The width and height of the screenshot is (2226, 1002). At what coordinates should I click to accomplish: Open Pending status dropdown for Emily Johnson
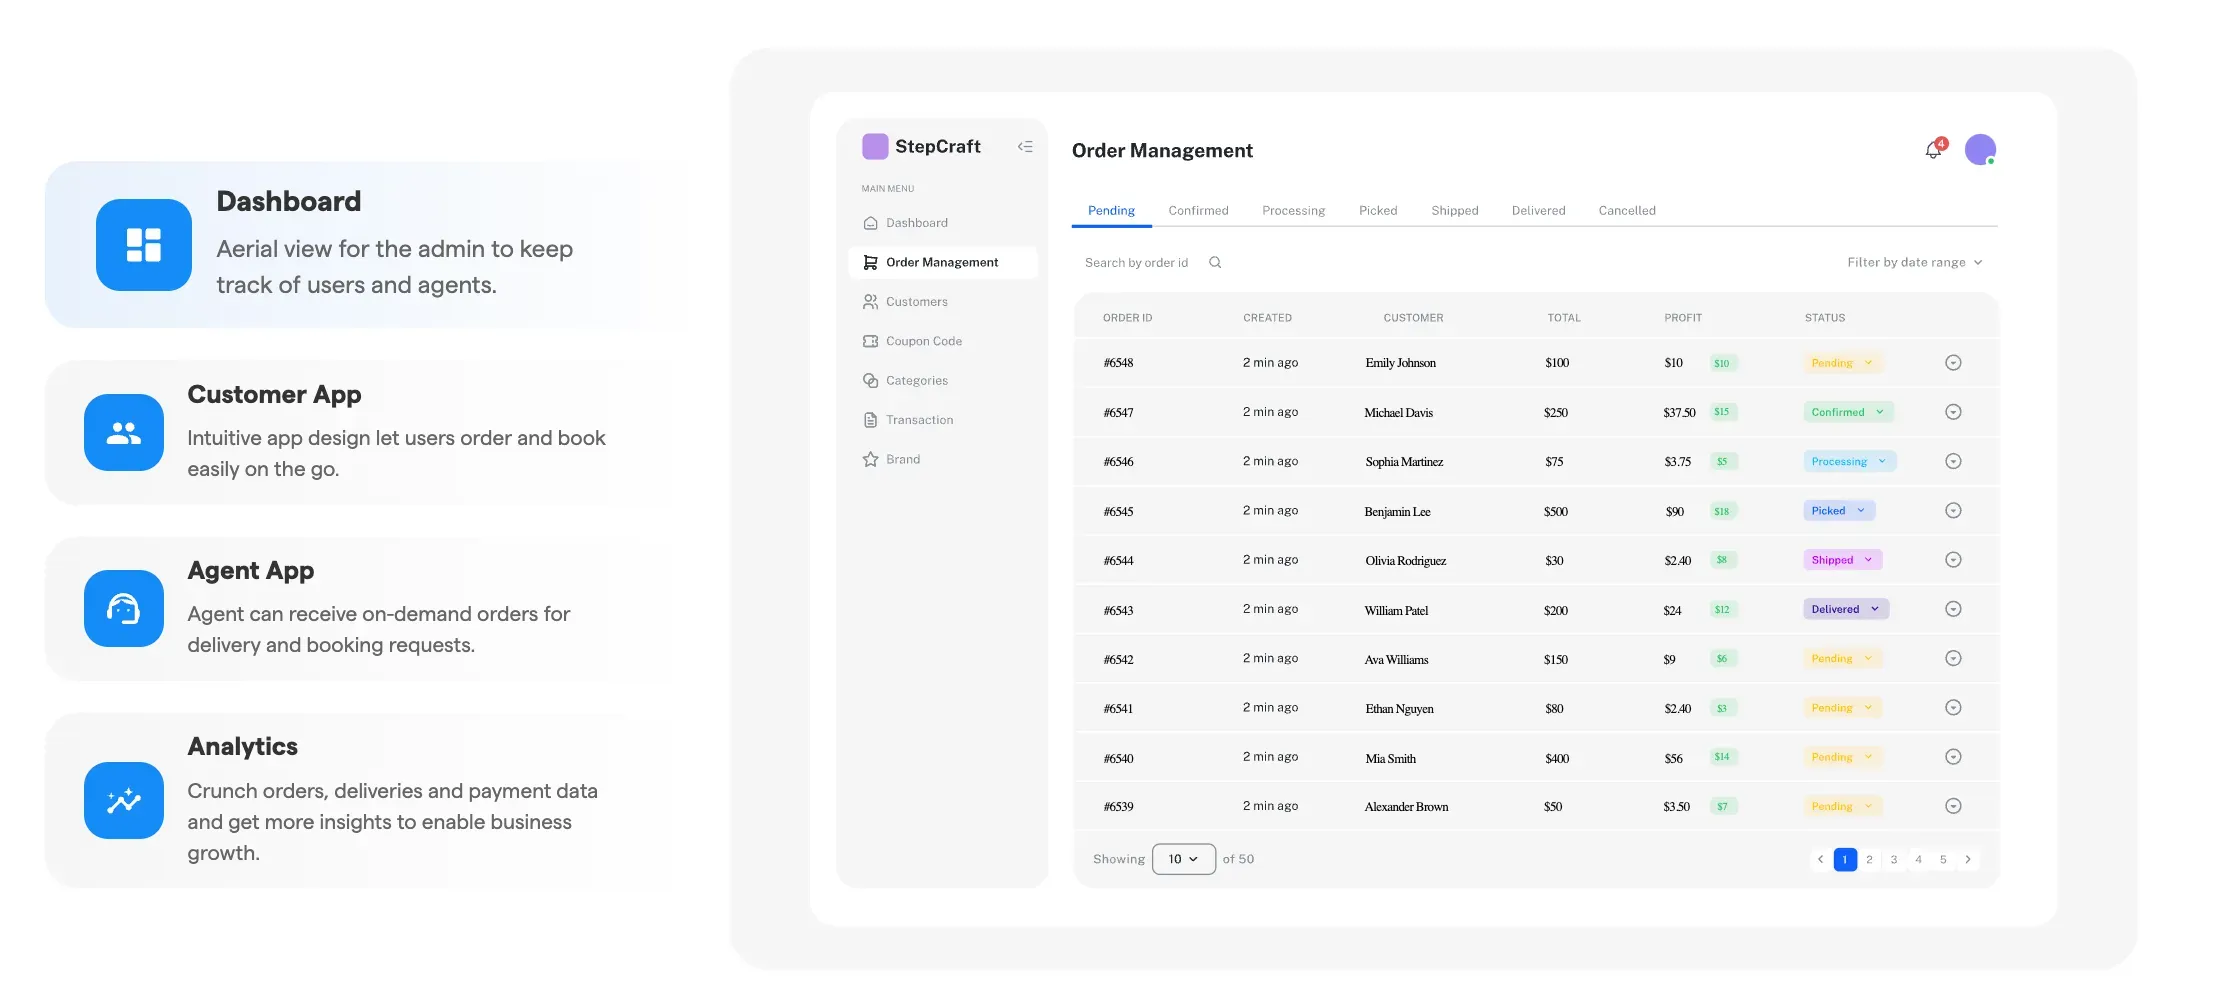(1842, 363)
